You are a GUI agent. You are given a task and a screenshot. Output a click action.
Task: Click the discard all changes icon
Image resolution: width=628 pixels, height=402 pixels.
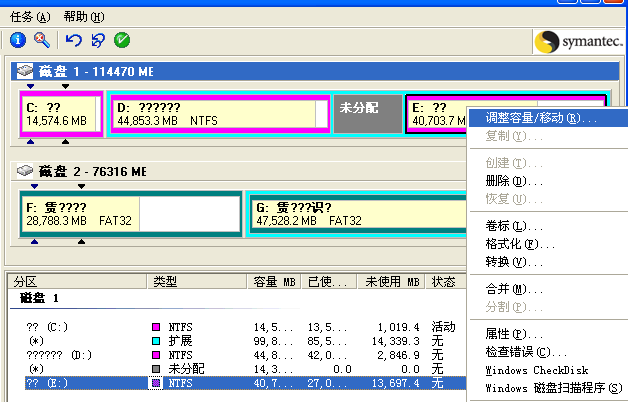point(97,40)
